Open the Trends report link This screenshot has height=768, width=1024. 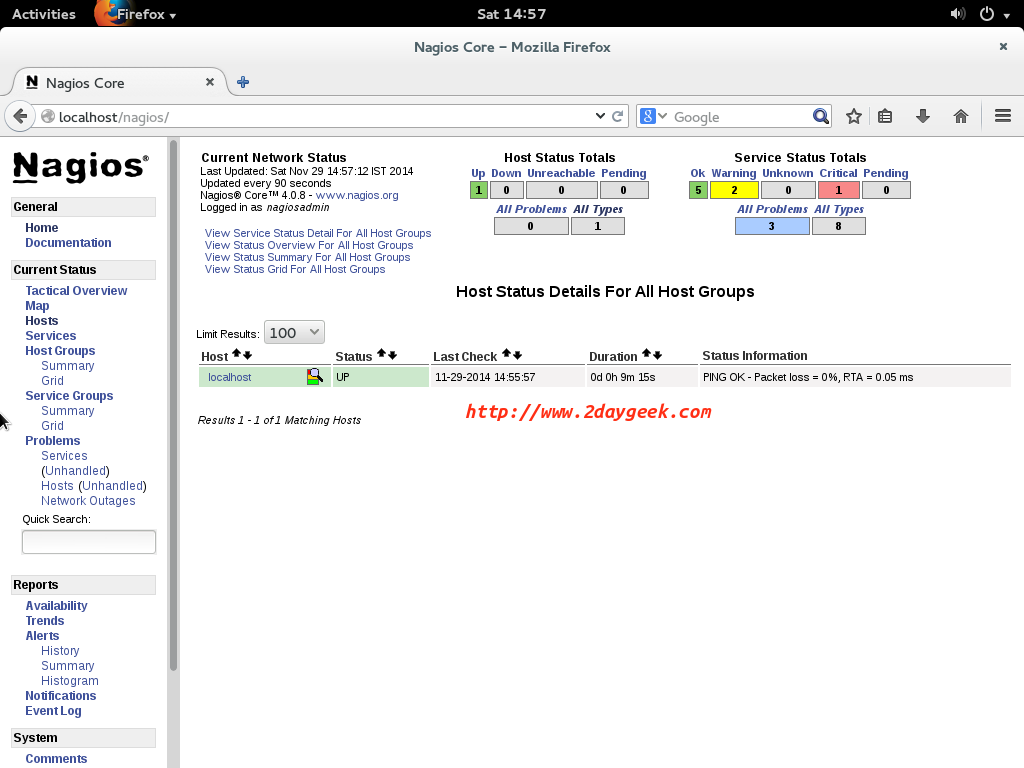[x=45, y=621]
